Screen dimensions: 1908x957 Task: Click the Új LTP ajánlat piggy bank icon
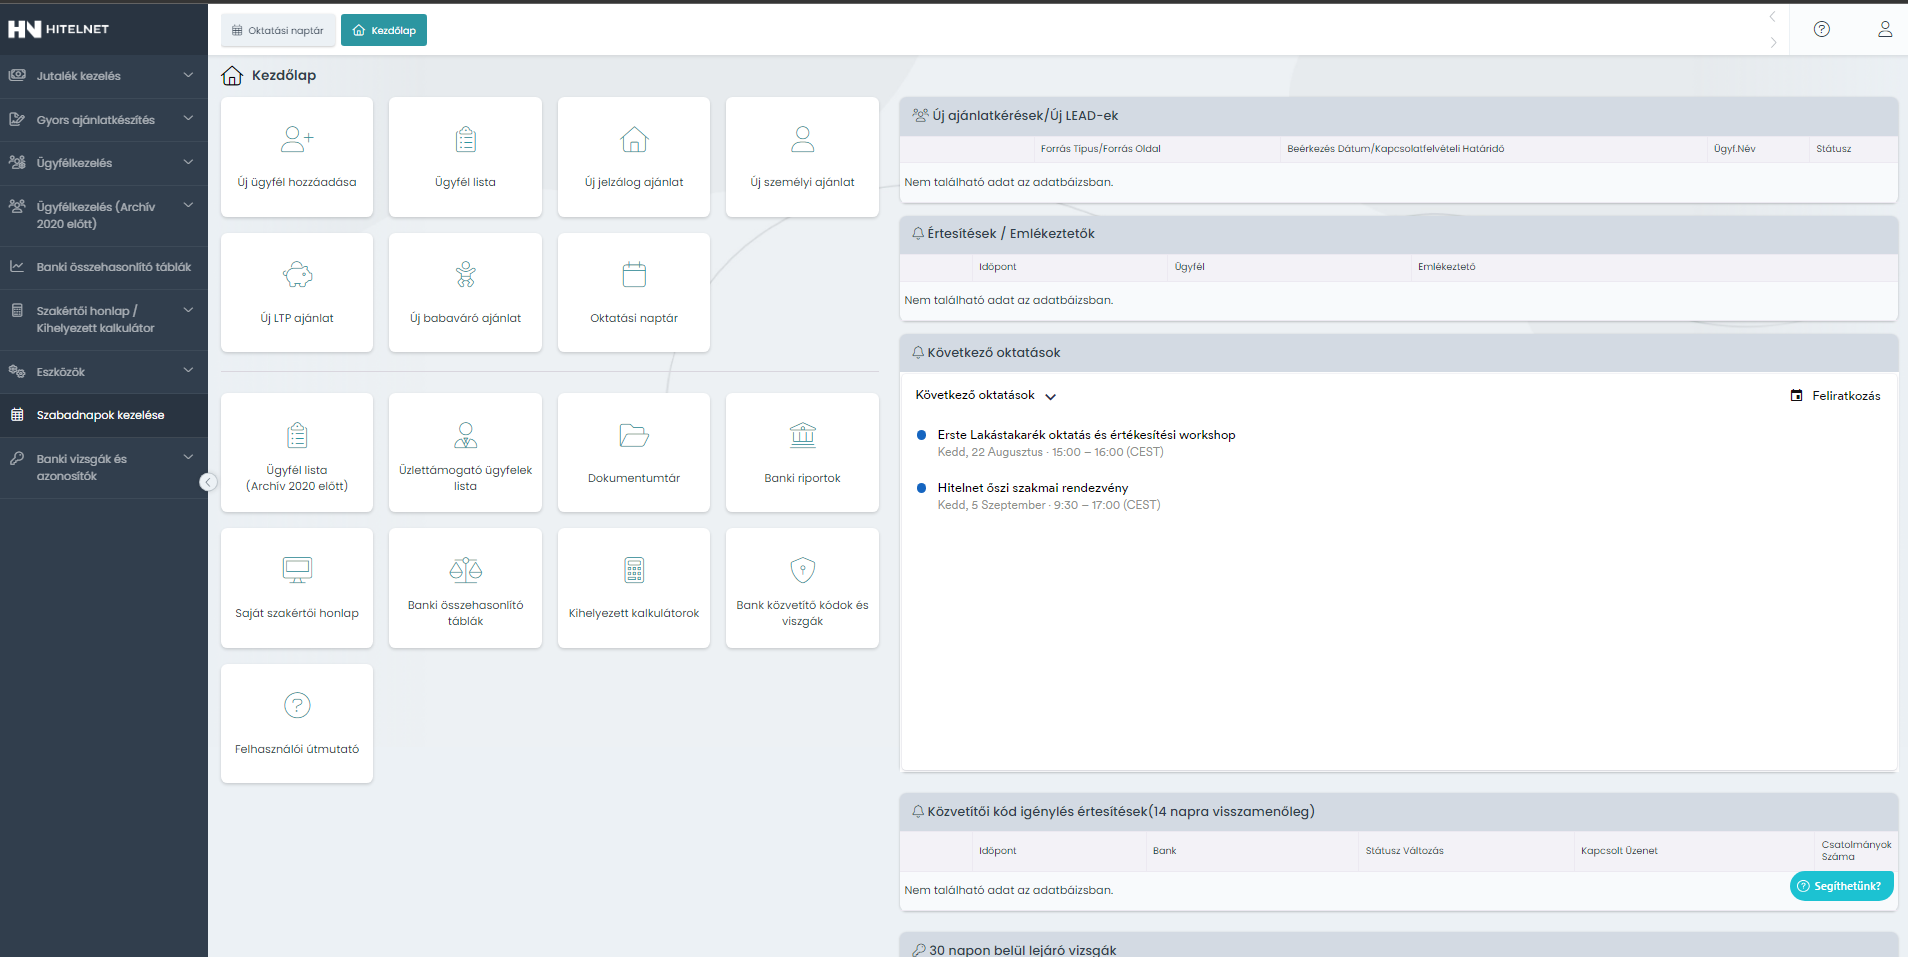297,274
